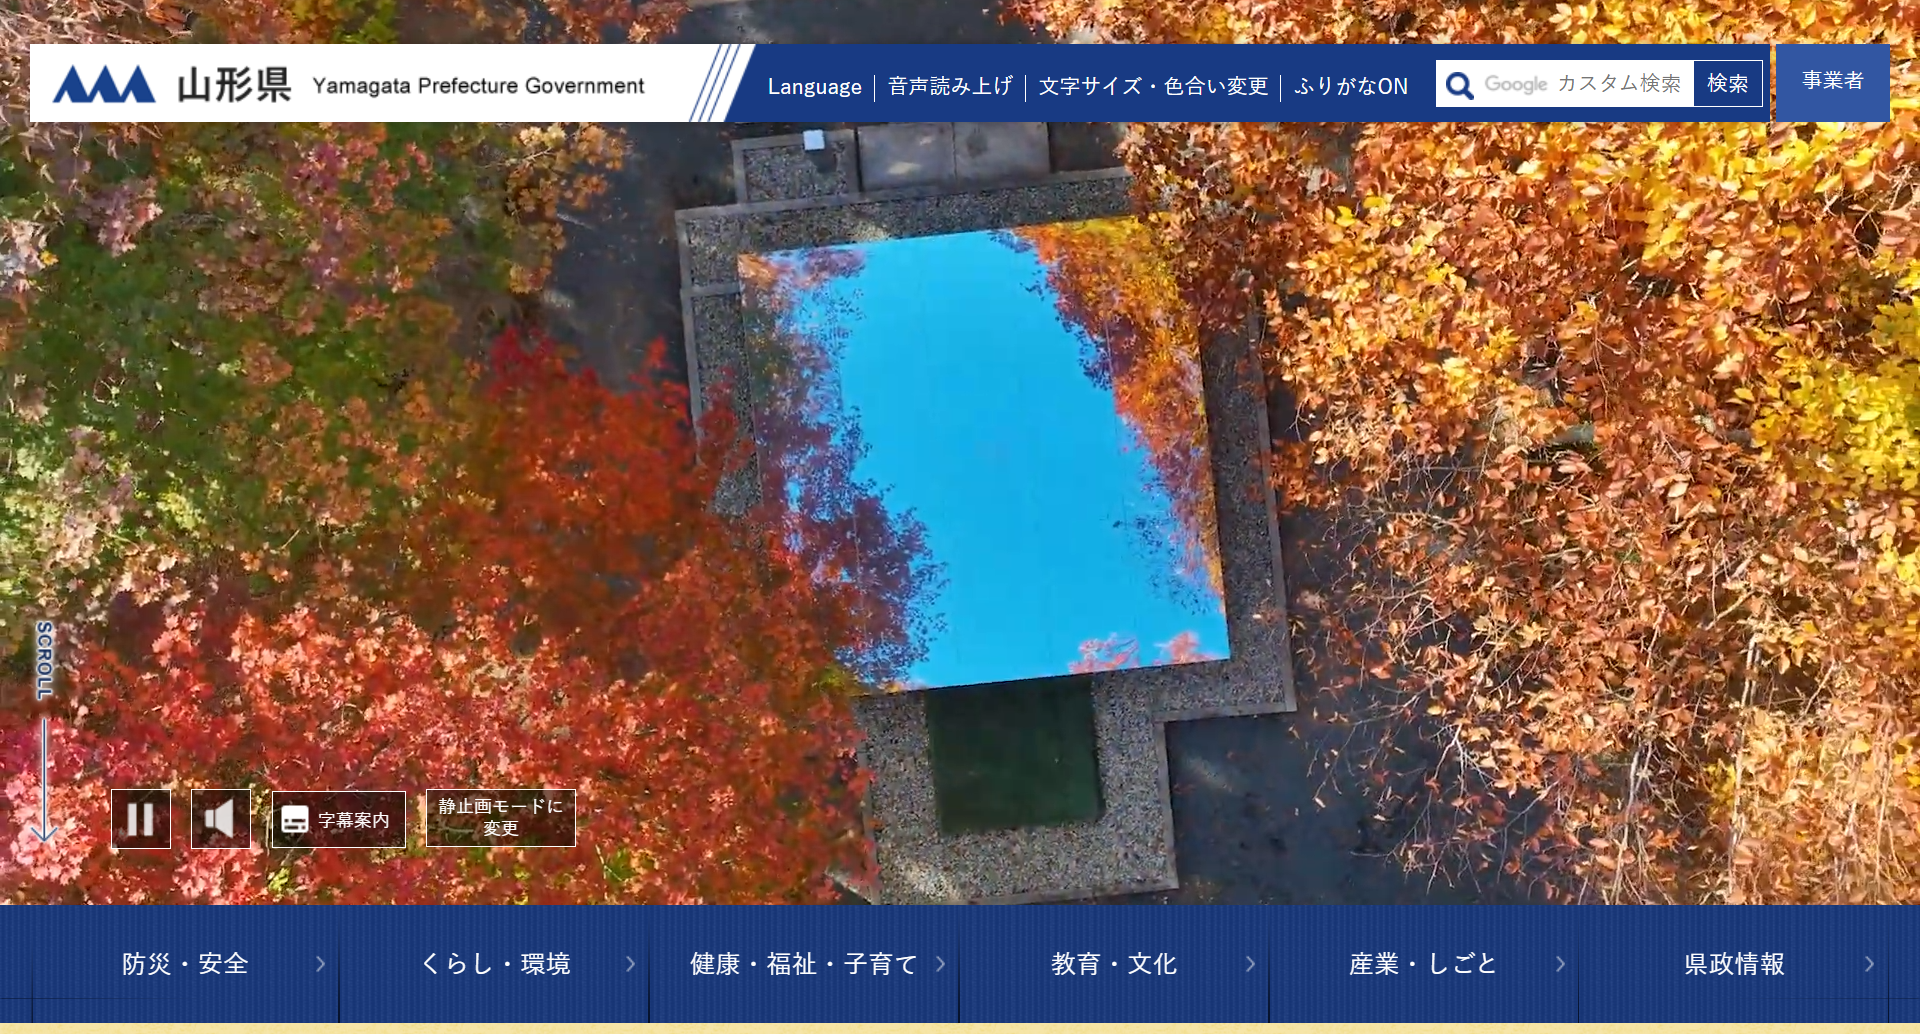
Task: Click the SCROLL down arrow indicator
Action: [x=44, y=780]
